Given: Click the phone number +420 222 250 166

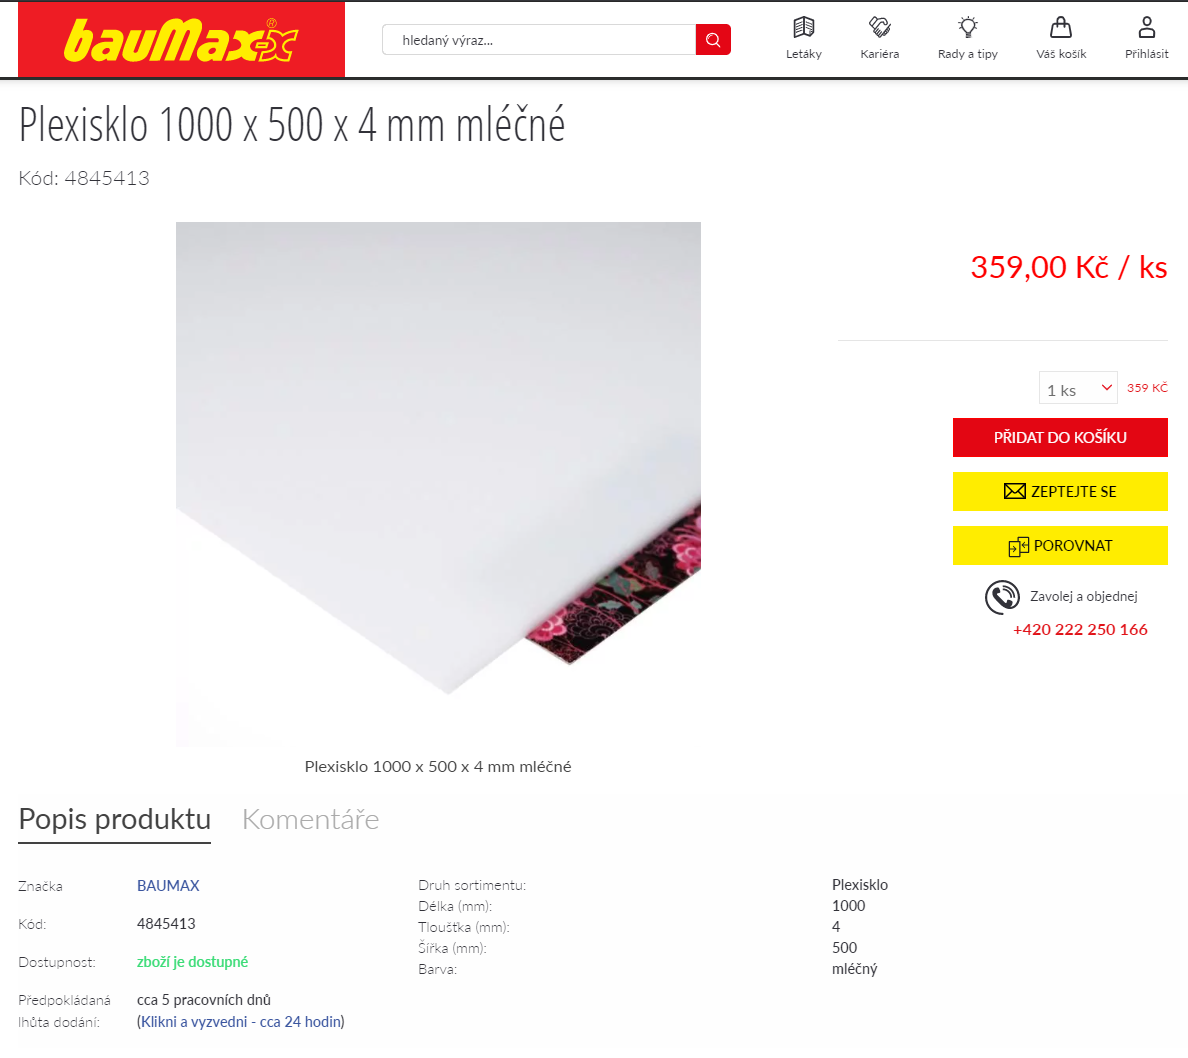Looking at the screenshot, I should click(1080, 630).
